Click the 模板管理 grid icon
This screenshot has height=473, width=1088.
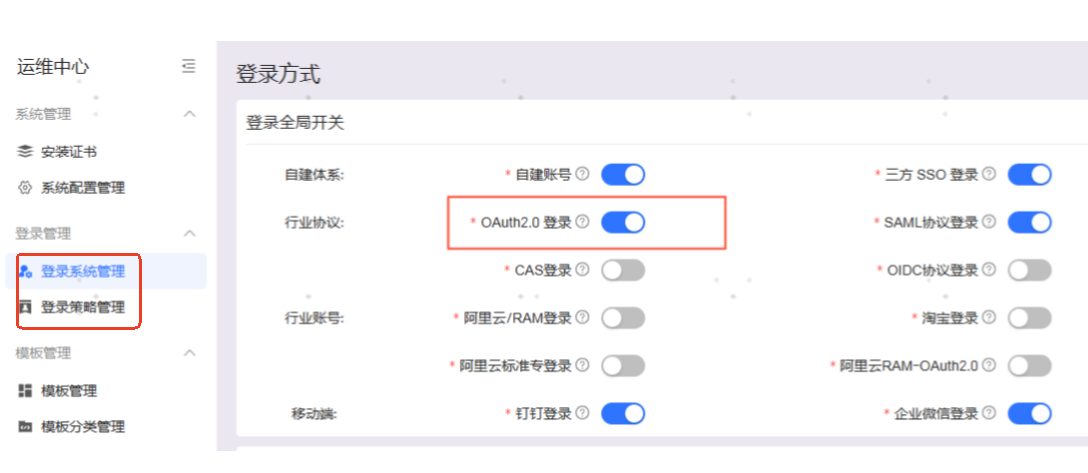[x=26, y=391]
